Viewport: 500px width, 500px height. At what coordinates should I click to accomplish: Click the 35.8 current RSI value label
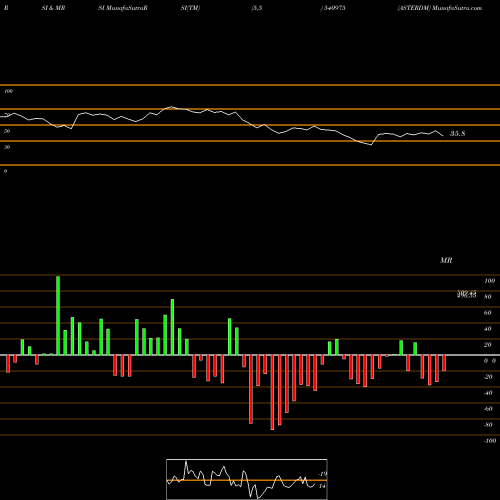[x=458, y=134]
